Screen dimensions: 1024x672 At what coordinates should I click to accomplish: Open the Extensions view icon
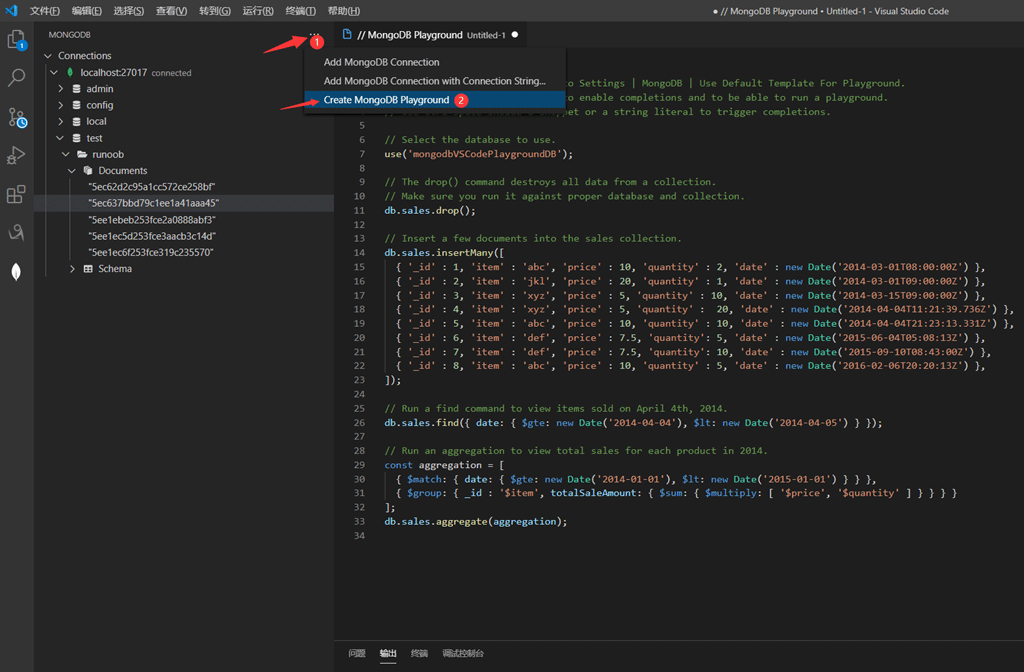click(16, 194)
